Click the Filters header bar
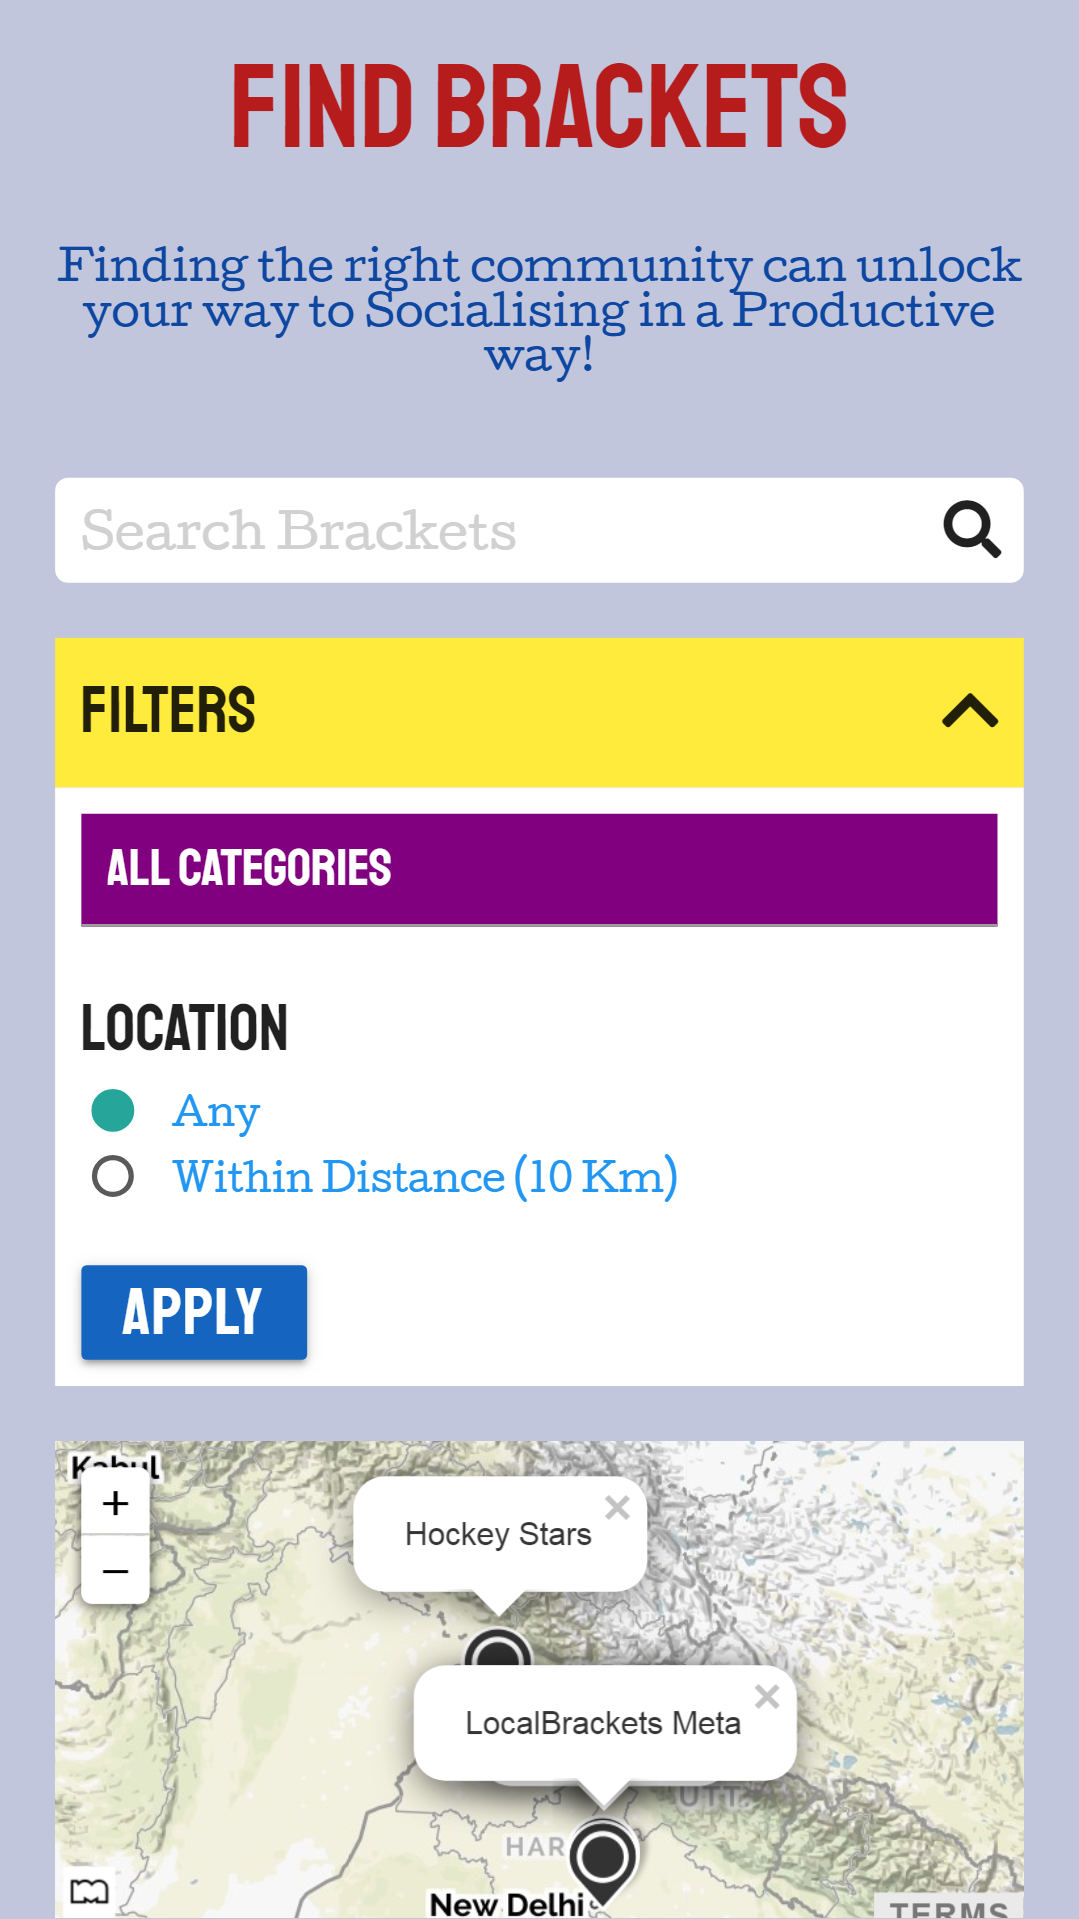This screenshot has height=1919, width=1079. [x=539, y=712]
